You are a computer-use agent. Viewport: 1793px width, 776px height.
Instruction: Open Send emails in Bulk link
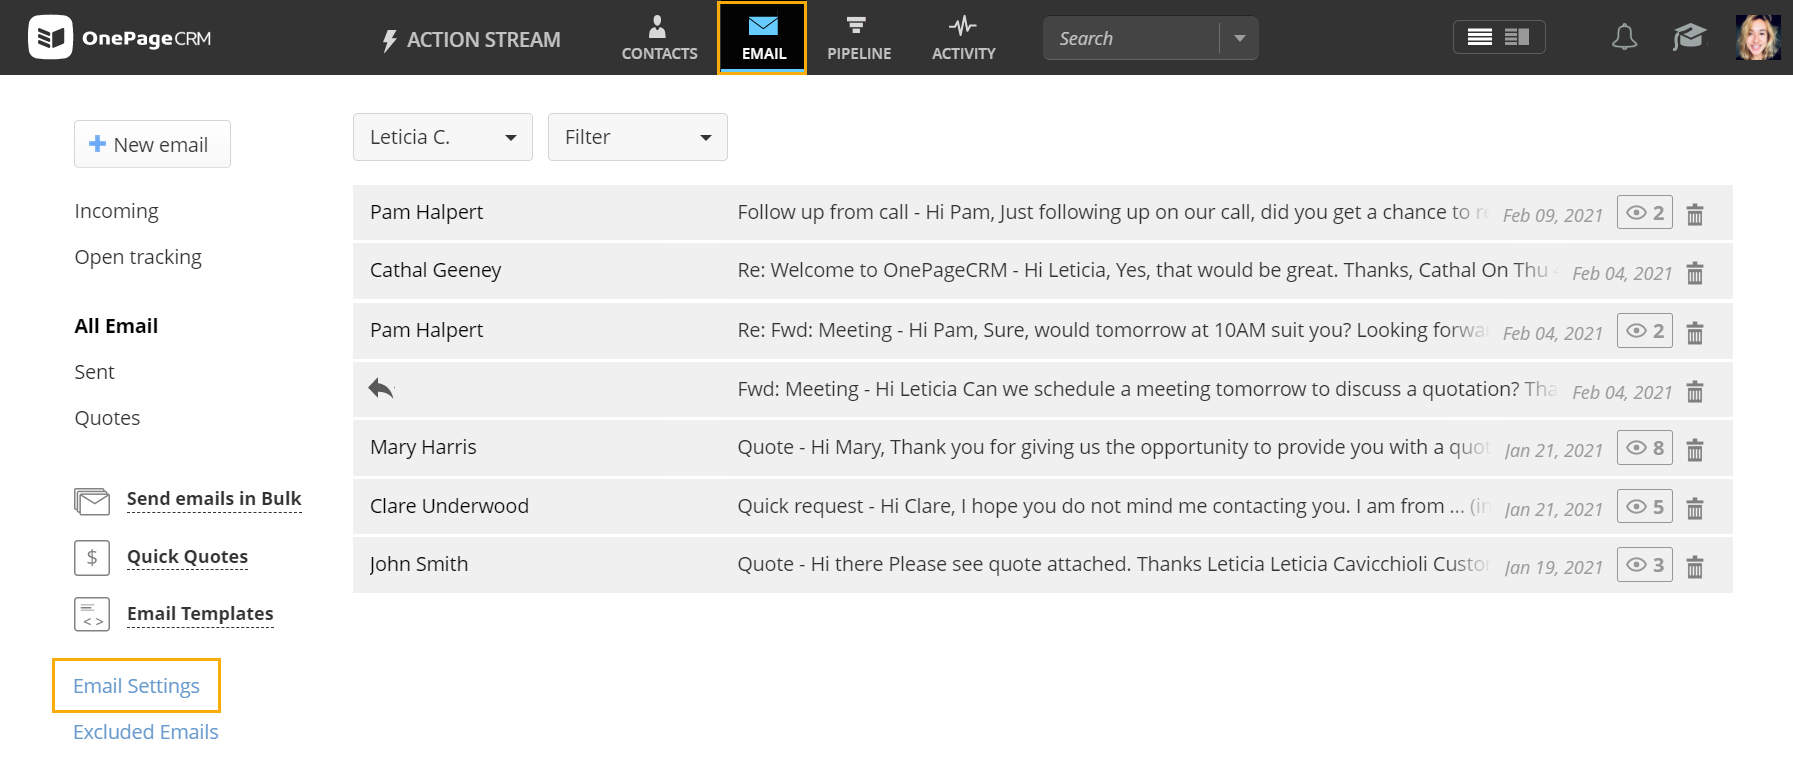tap(214, 498)
